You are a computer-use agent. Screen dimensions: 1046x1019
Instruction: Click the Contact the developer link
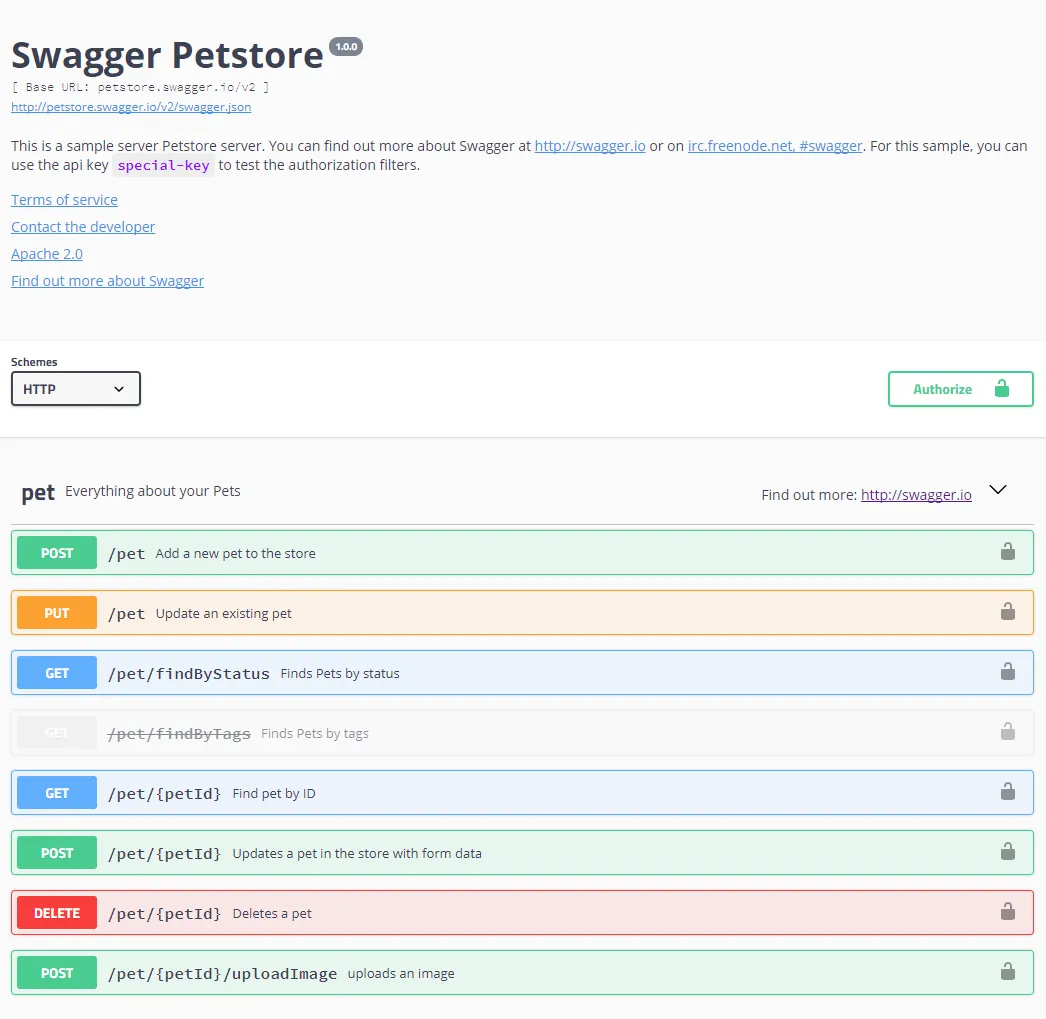[83, 227]
